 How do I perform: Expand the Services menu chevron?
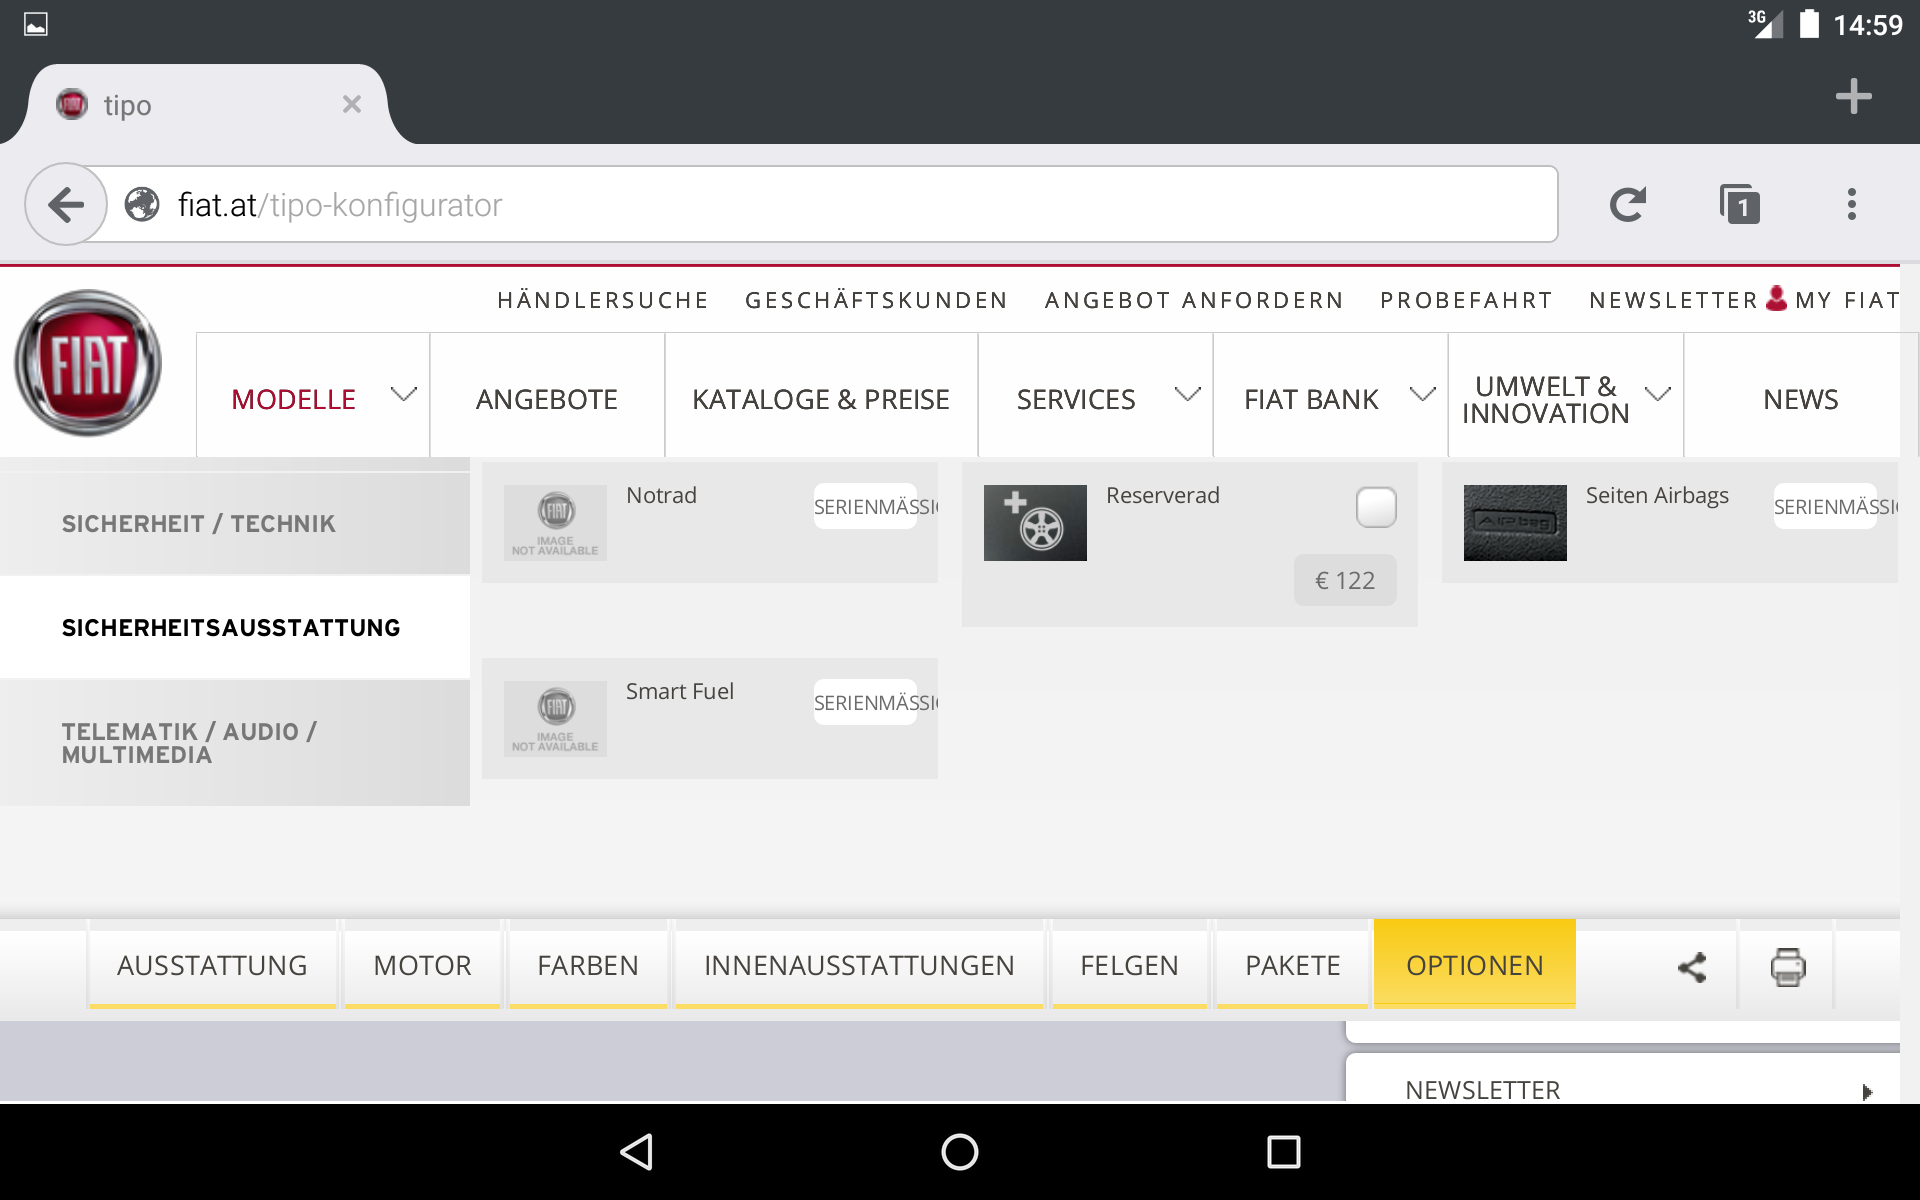pyautogui.click(x=1187, y=394)
